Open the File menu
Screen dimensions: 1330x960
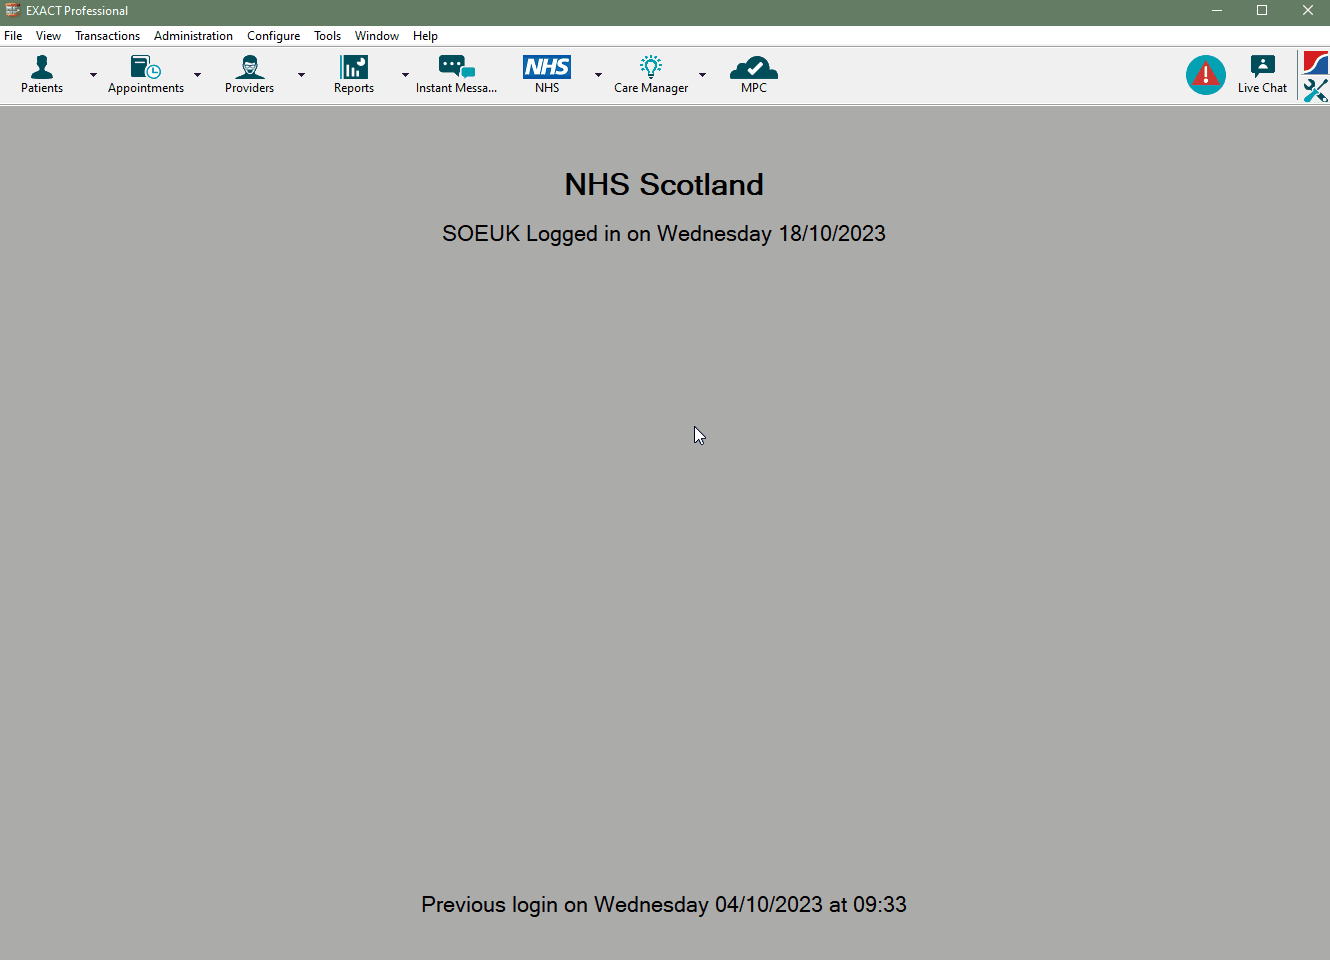pos(13,36)
